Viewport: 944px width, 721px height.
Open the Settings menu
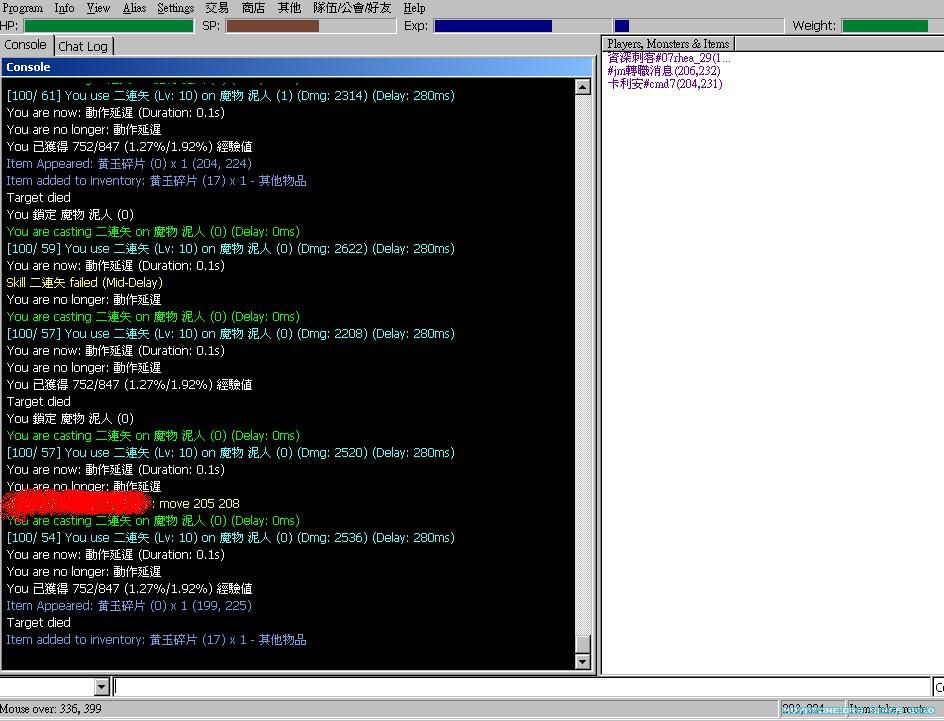(175, 8)
